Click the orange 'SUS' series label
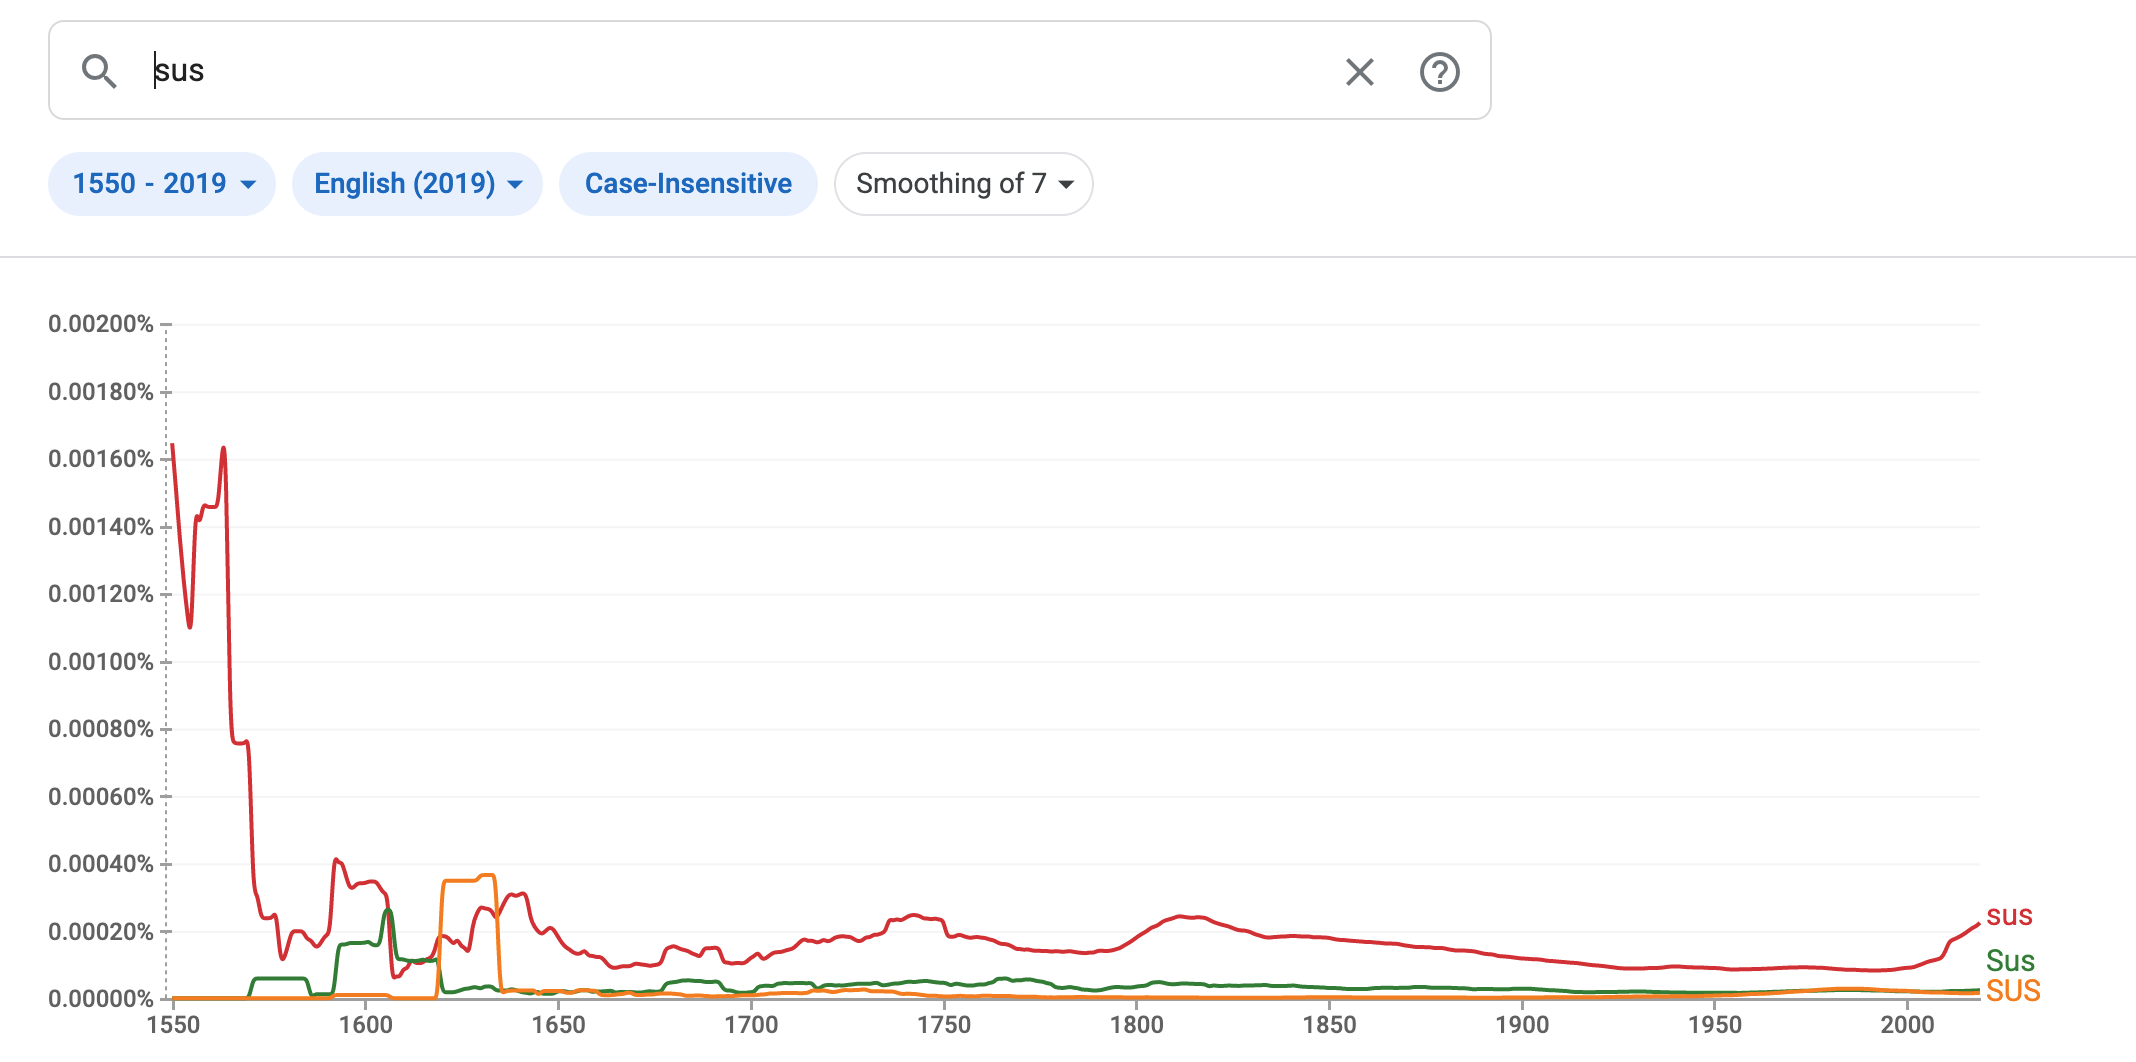 point(2012,991)
